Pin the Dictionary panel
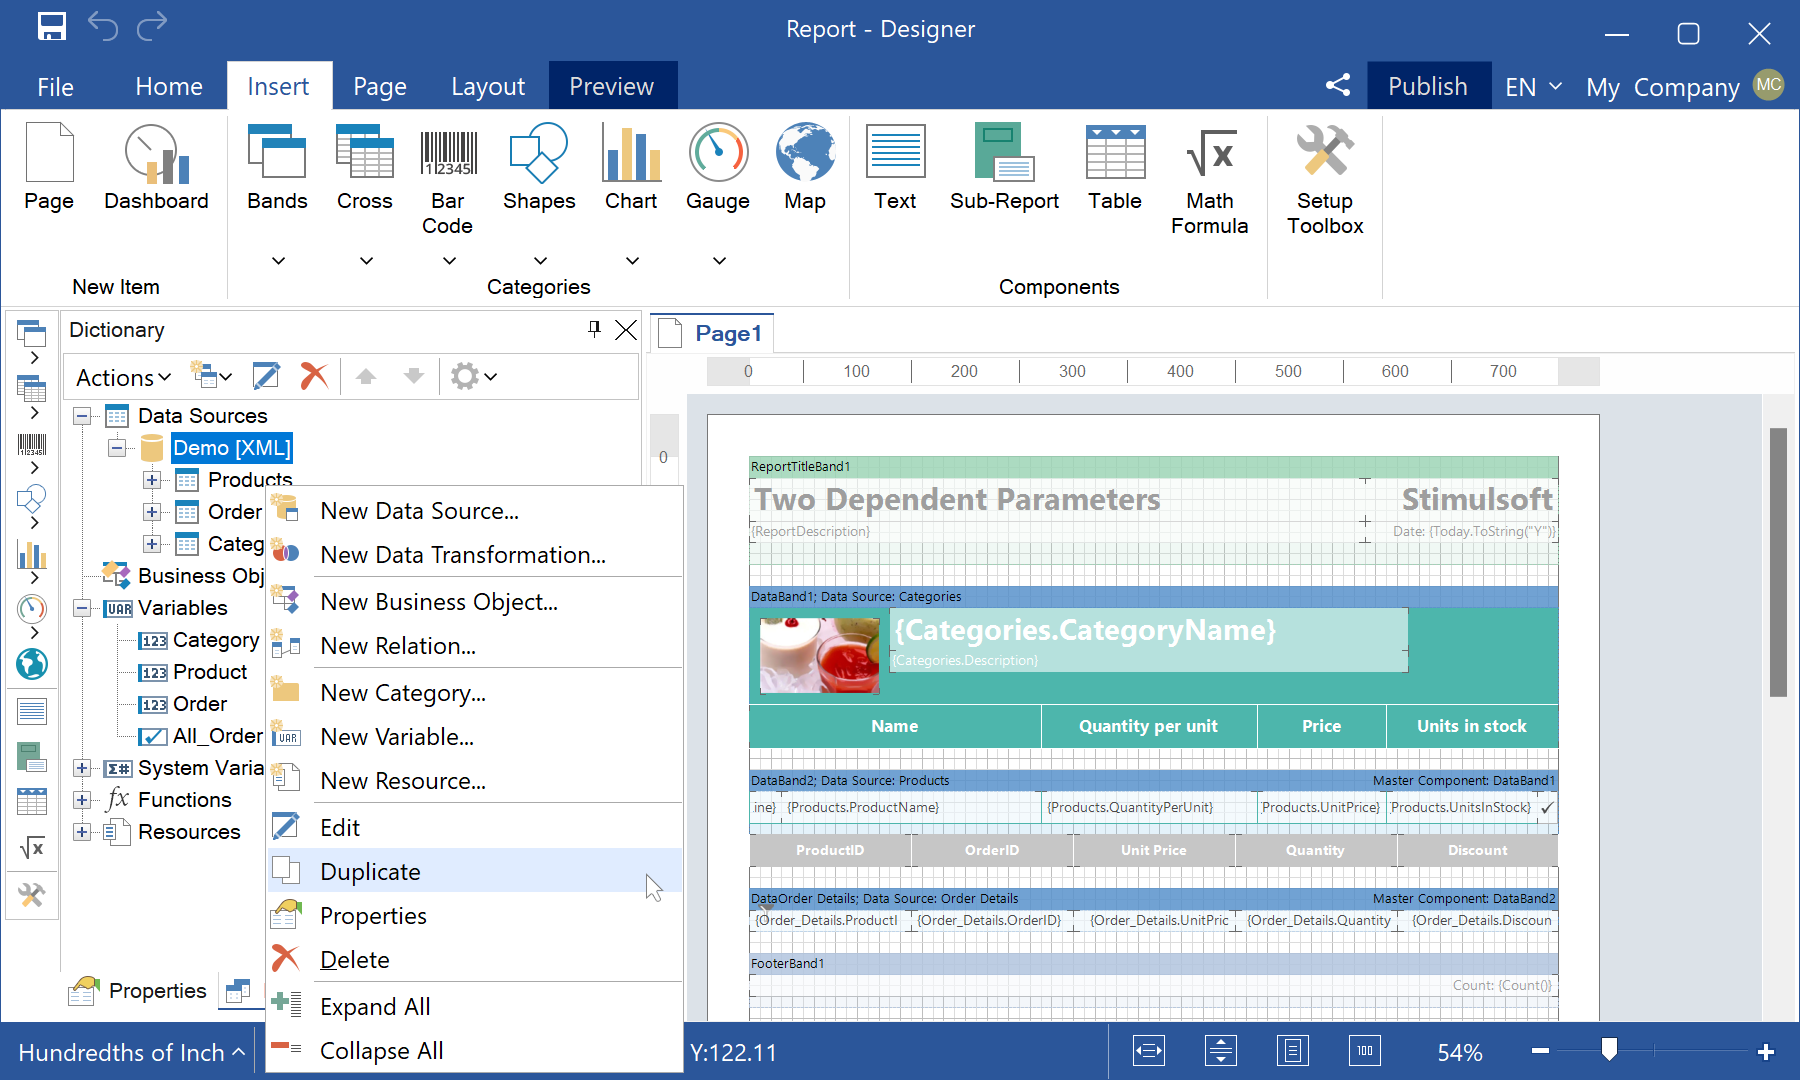Image resolution: width=1800 pixels, height=1080 pixels. coord(595,328)
